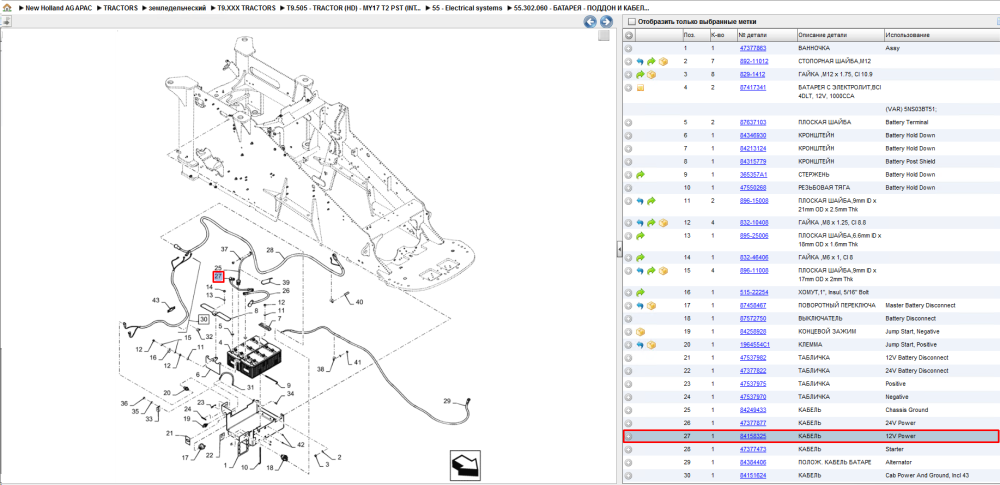Click blue replaced-by arrow in row 2
Screen dimensions: 1000x485
pyautogui.click(x=641, y=61)
